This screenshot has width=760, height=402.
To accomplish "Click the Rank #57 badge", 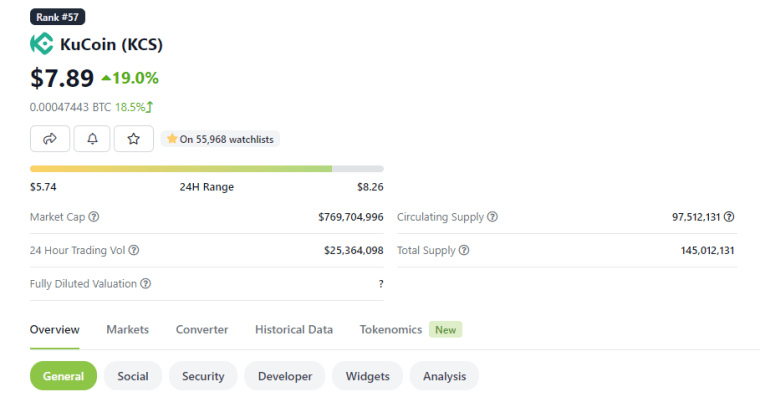I will tap(58, 16).
